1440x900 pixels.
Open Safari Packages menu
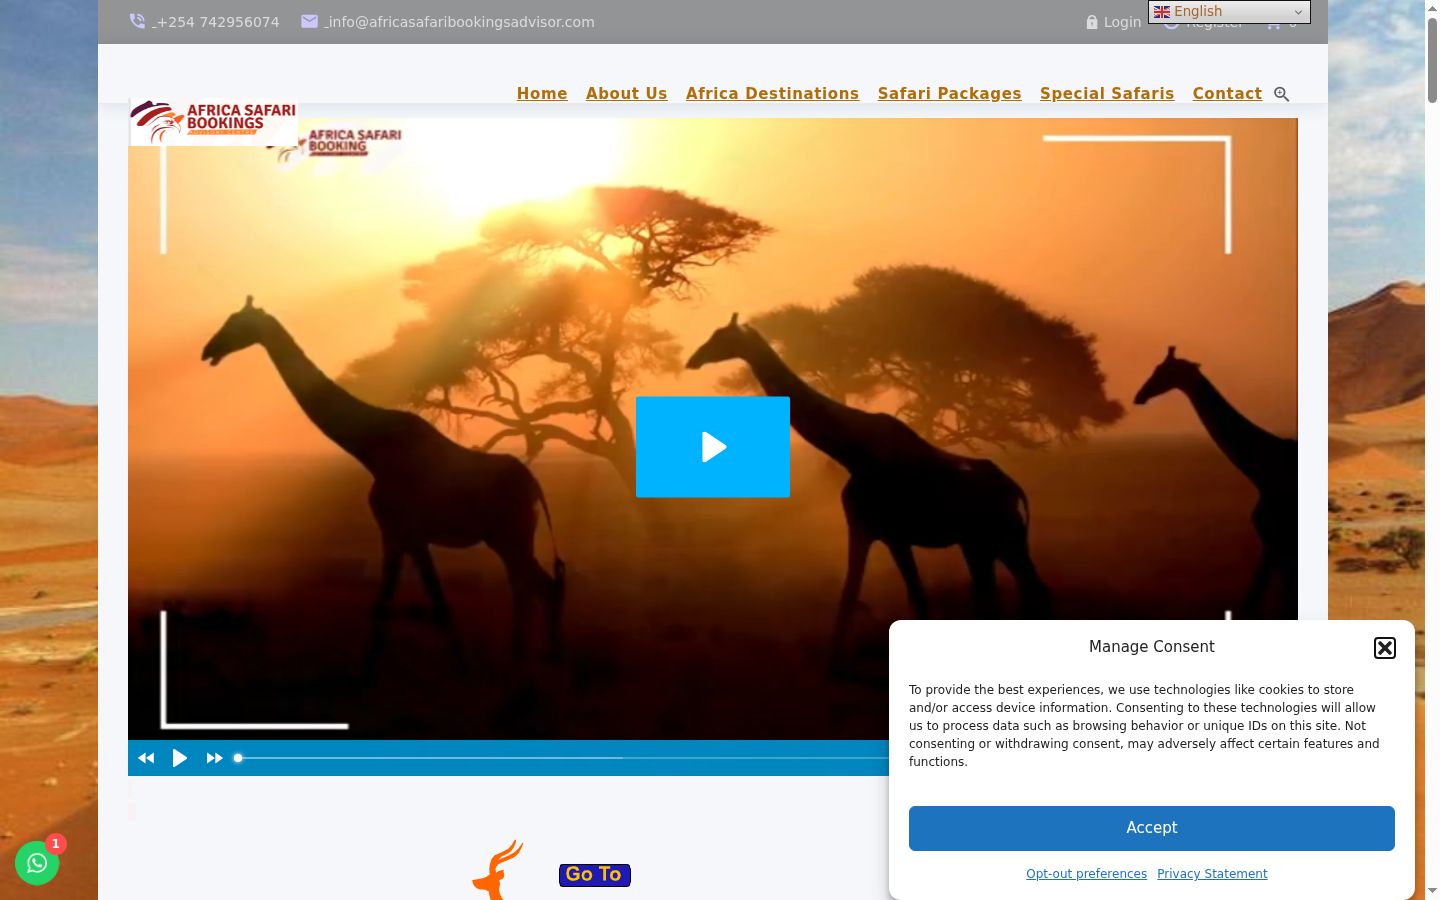point(950,93)
